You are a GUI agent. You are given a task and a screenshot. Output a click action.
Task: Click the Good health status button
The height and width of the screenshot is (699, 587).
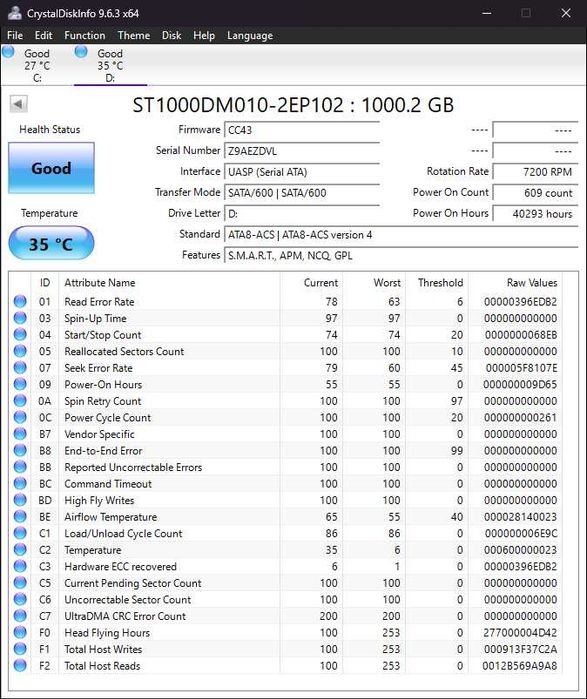[51, 168]
